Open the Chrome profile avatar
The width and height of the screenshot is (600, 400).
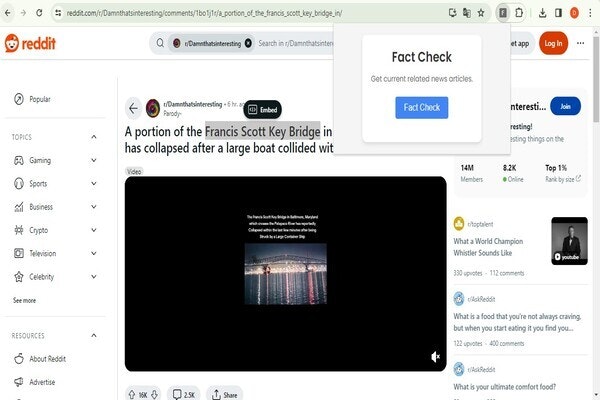click(574, 13)
